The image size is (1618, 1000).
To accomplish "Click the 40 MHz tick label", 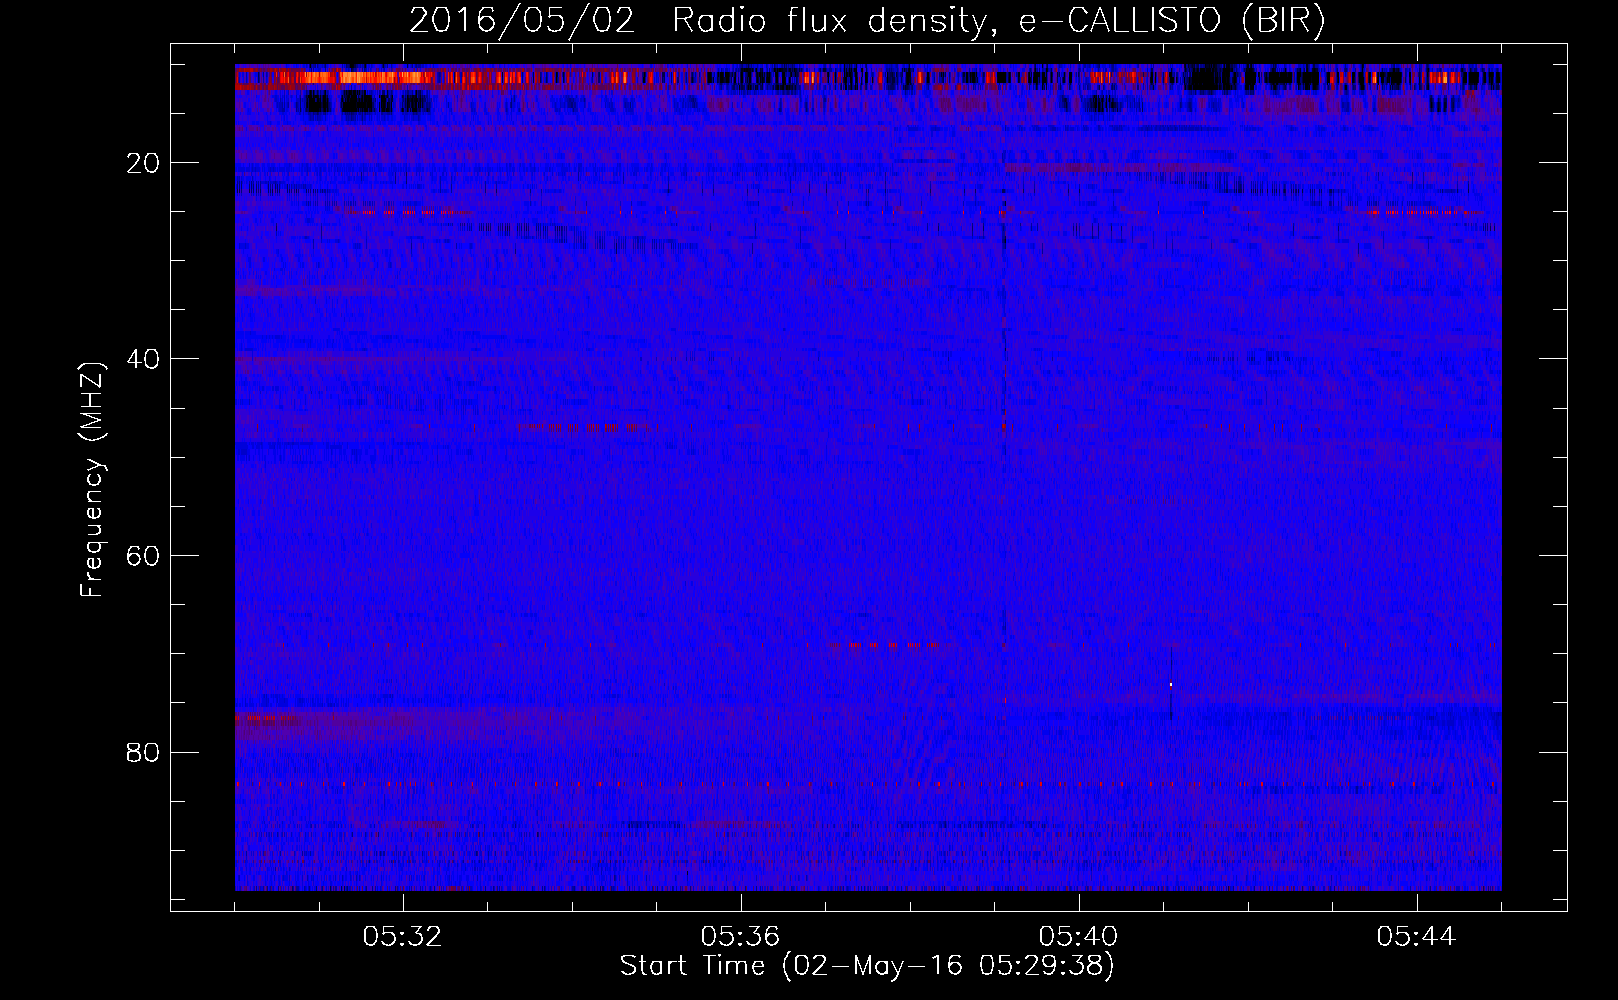I will tap(144, 359).
